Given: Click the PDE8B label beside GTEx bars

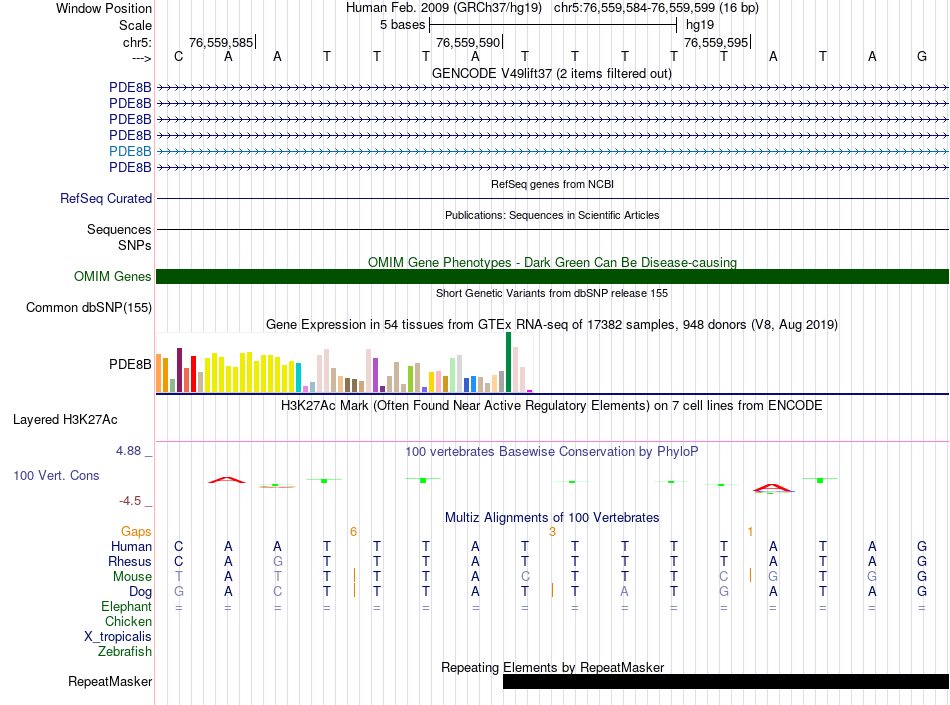Looking at the screenshot, I should click(130, 365).
